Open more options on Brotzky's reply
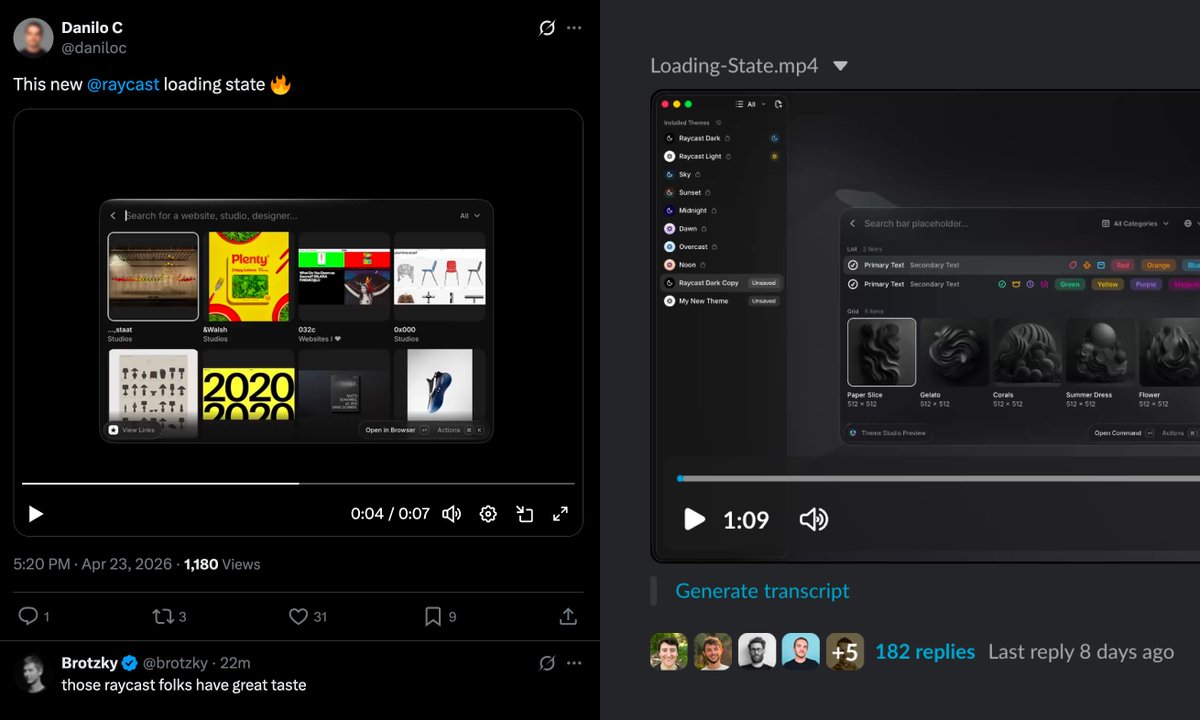This screenshot has height=720, width=1200. 574,663
